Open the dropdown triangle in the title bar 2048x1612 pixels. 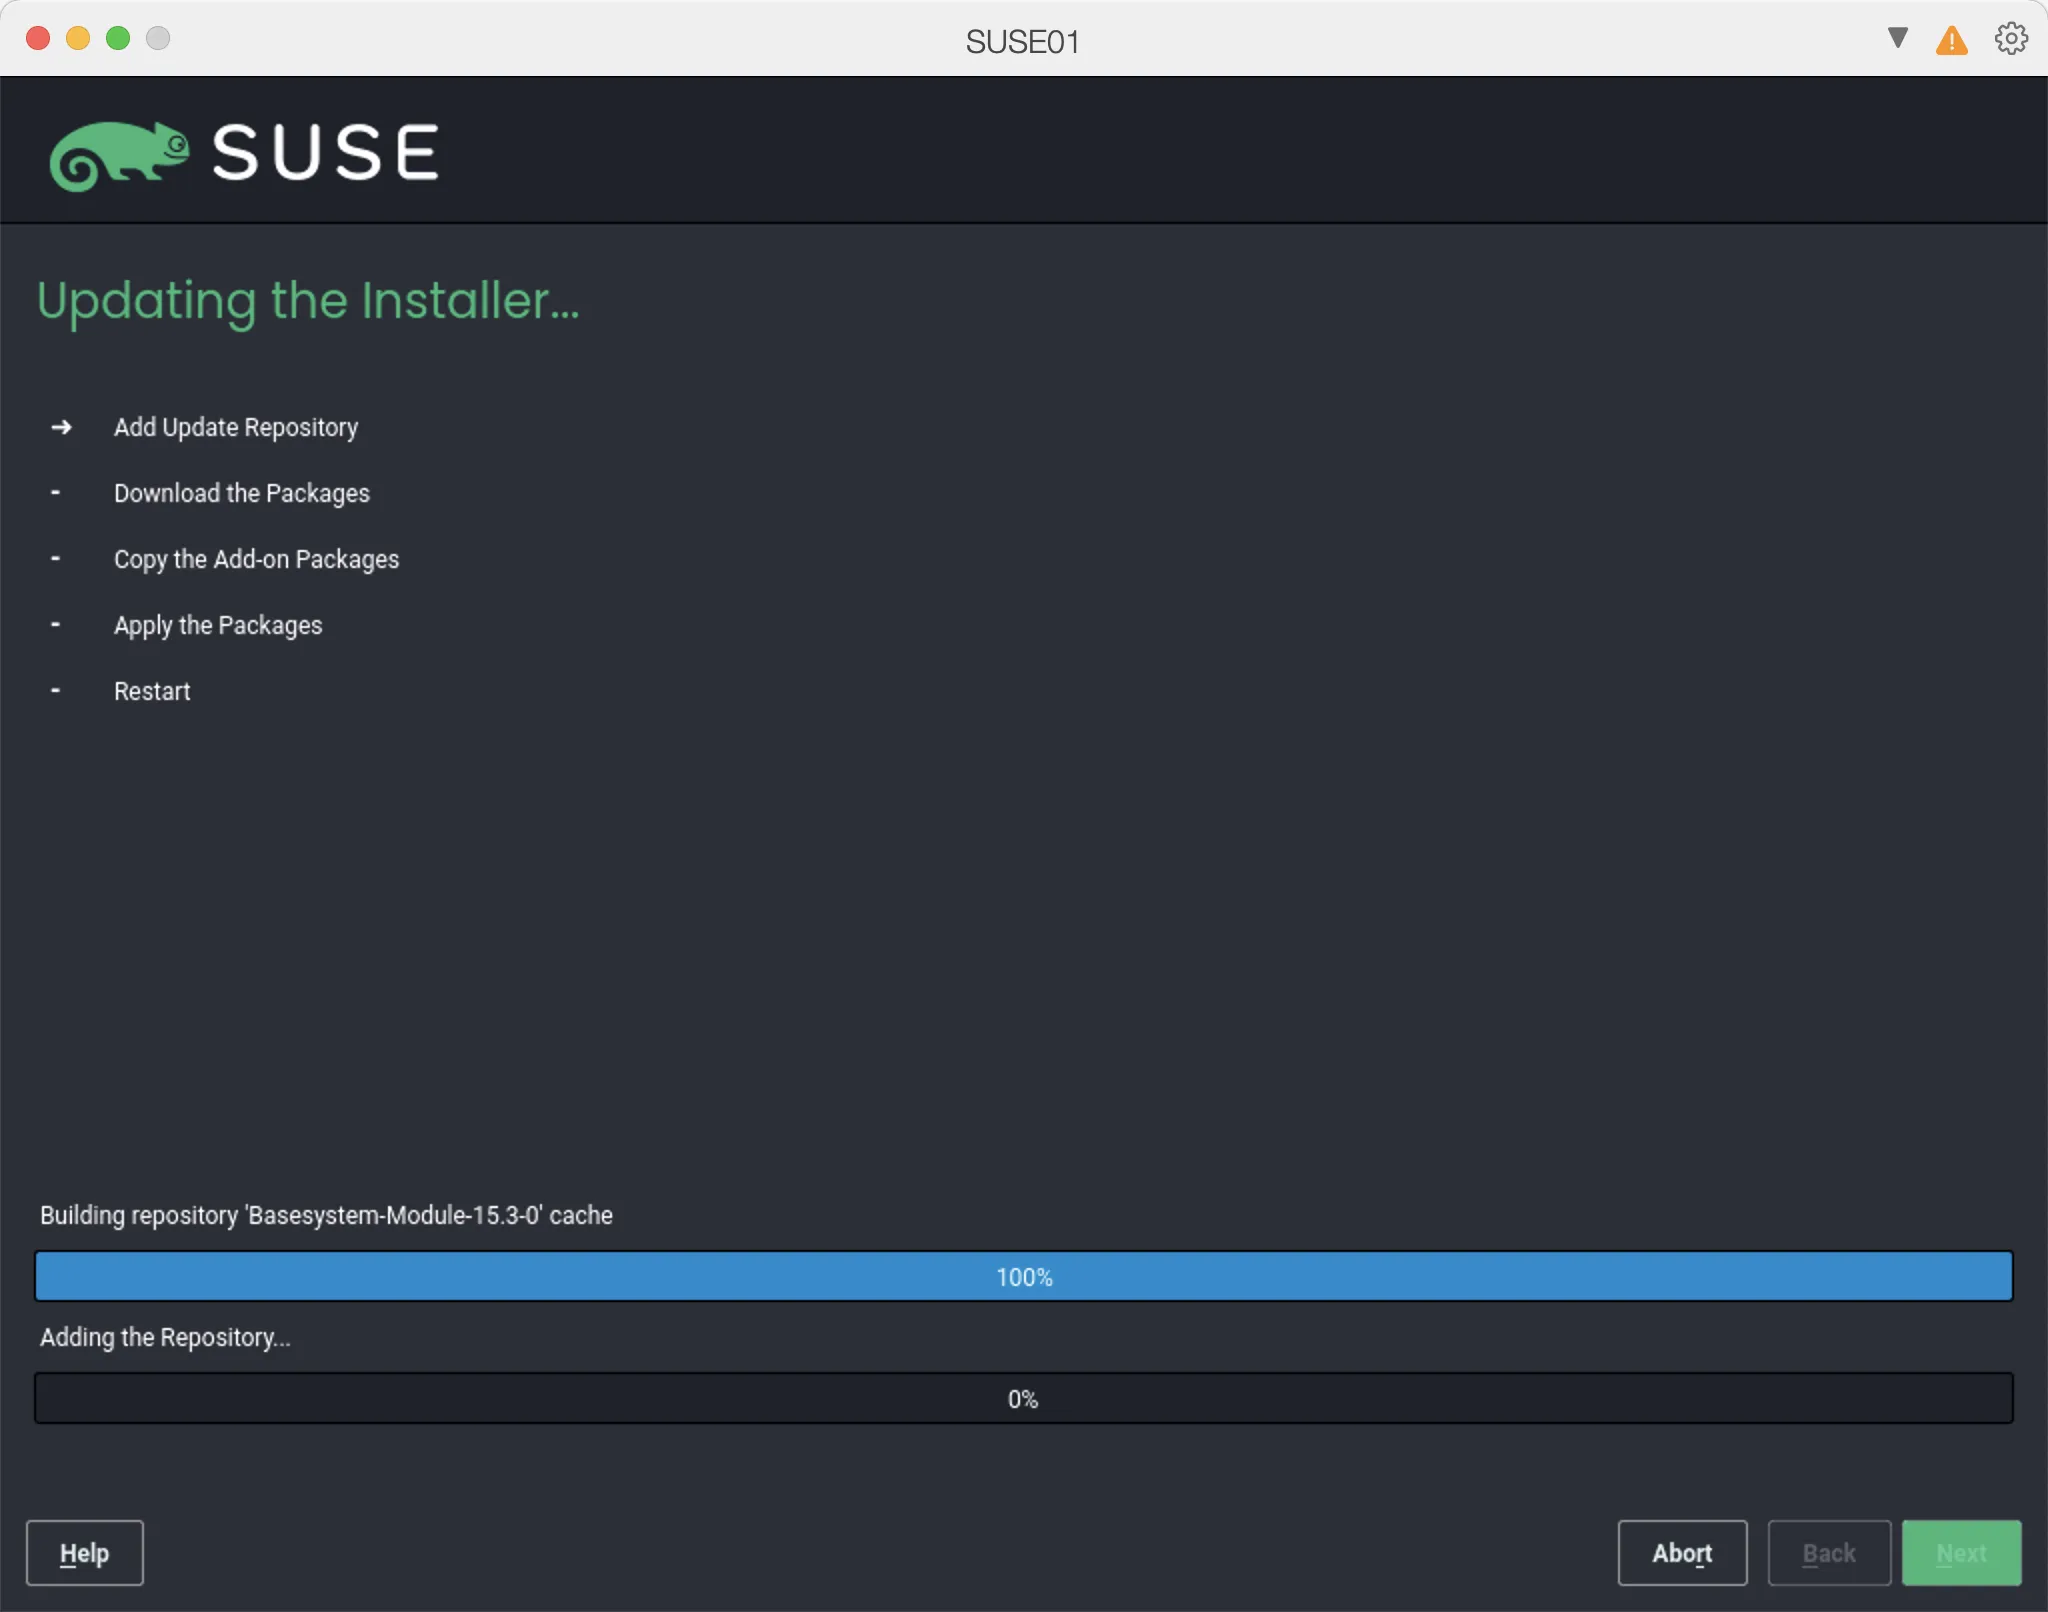(x=1895, y=39)
